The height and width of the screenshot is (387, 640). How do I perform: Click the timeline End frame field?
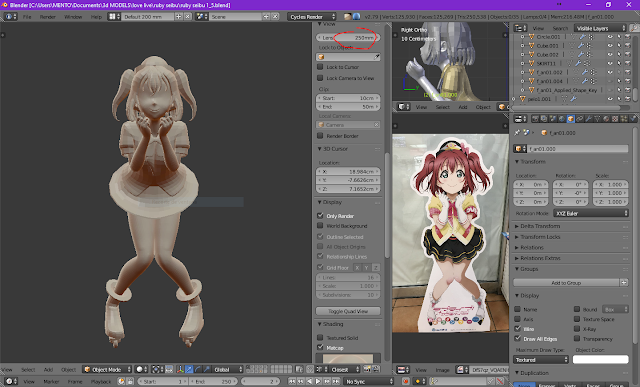(x=213, y=381)
